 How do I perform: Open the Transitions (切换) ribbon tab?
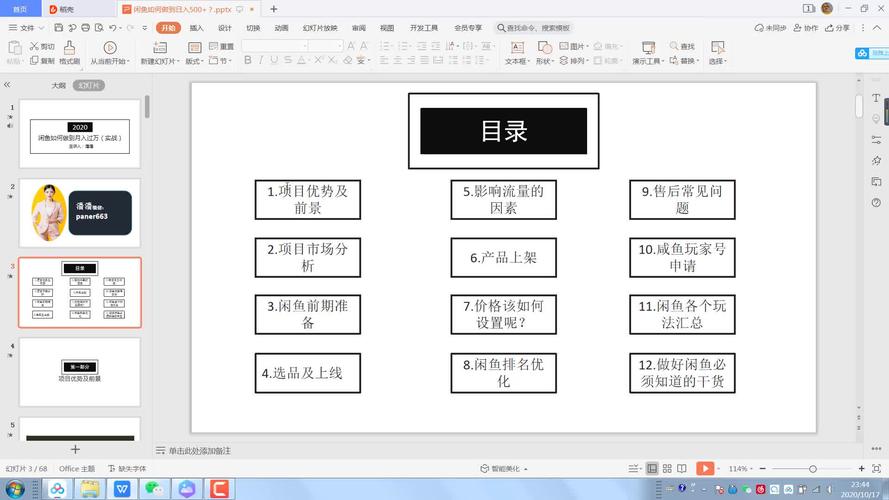(253, 28)
